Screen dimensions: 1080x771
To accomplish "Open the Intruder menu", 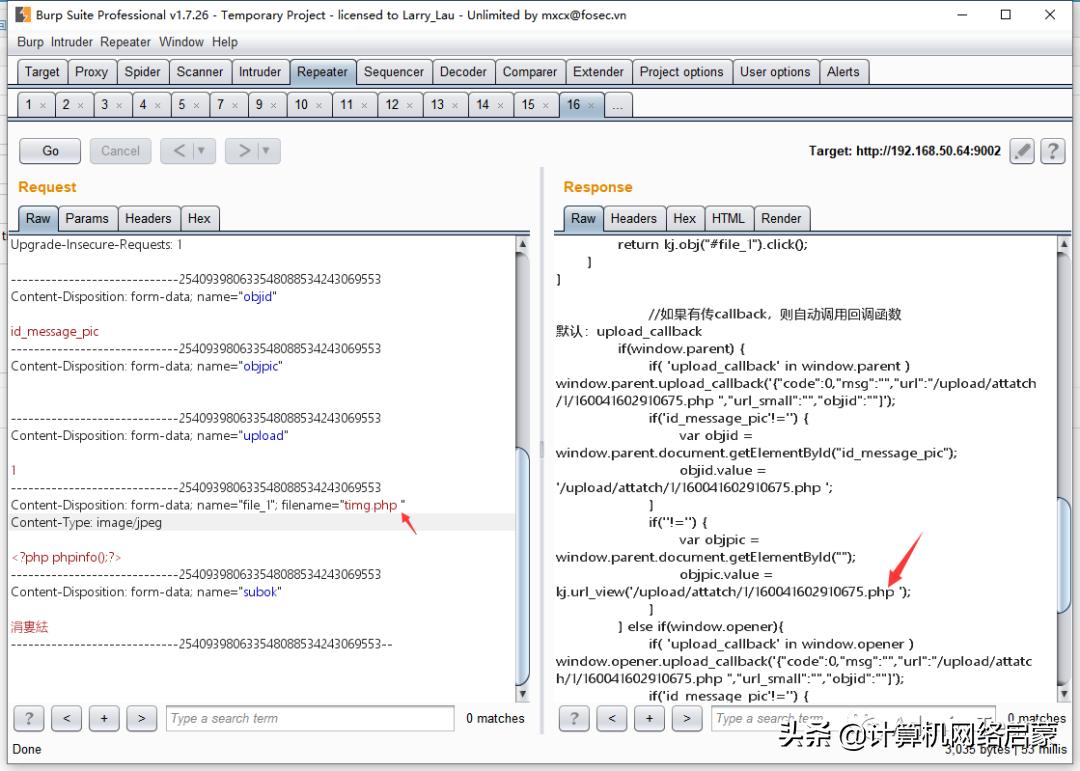I will coord(72,42).
